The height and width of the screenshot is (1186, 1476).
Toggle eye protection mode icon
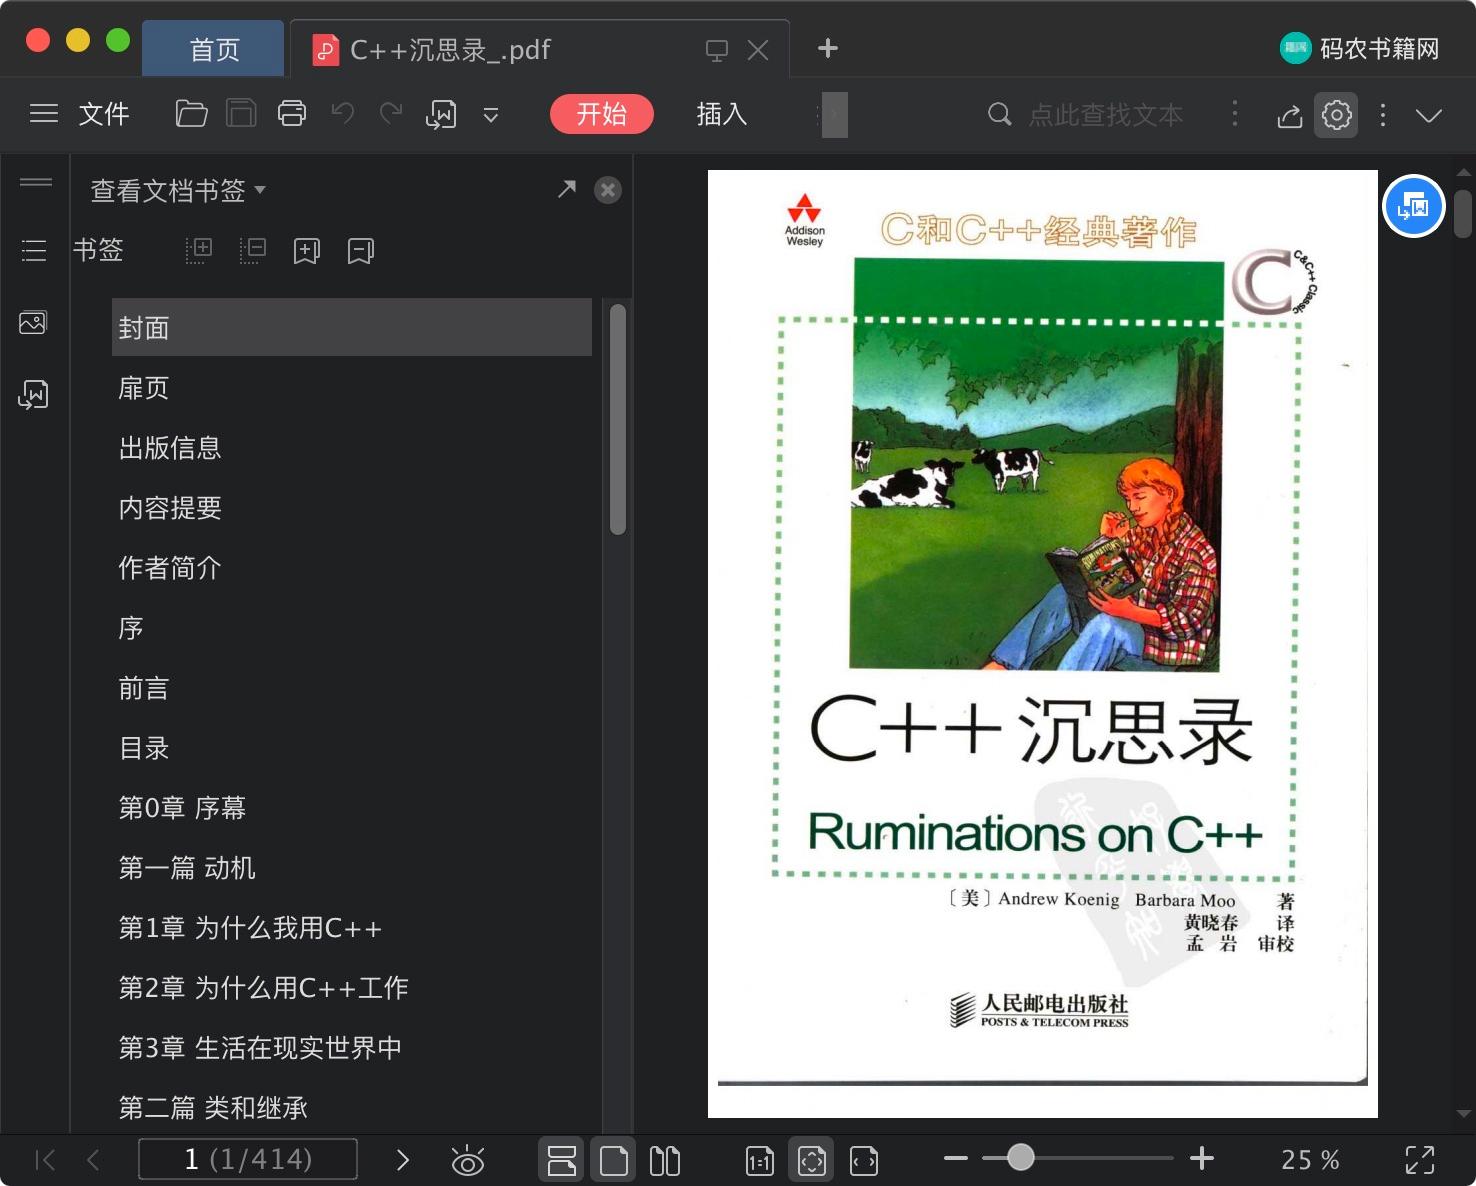click(467, 1160)
